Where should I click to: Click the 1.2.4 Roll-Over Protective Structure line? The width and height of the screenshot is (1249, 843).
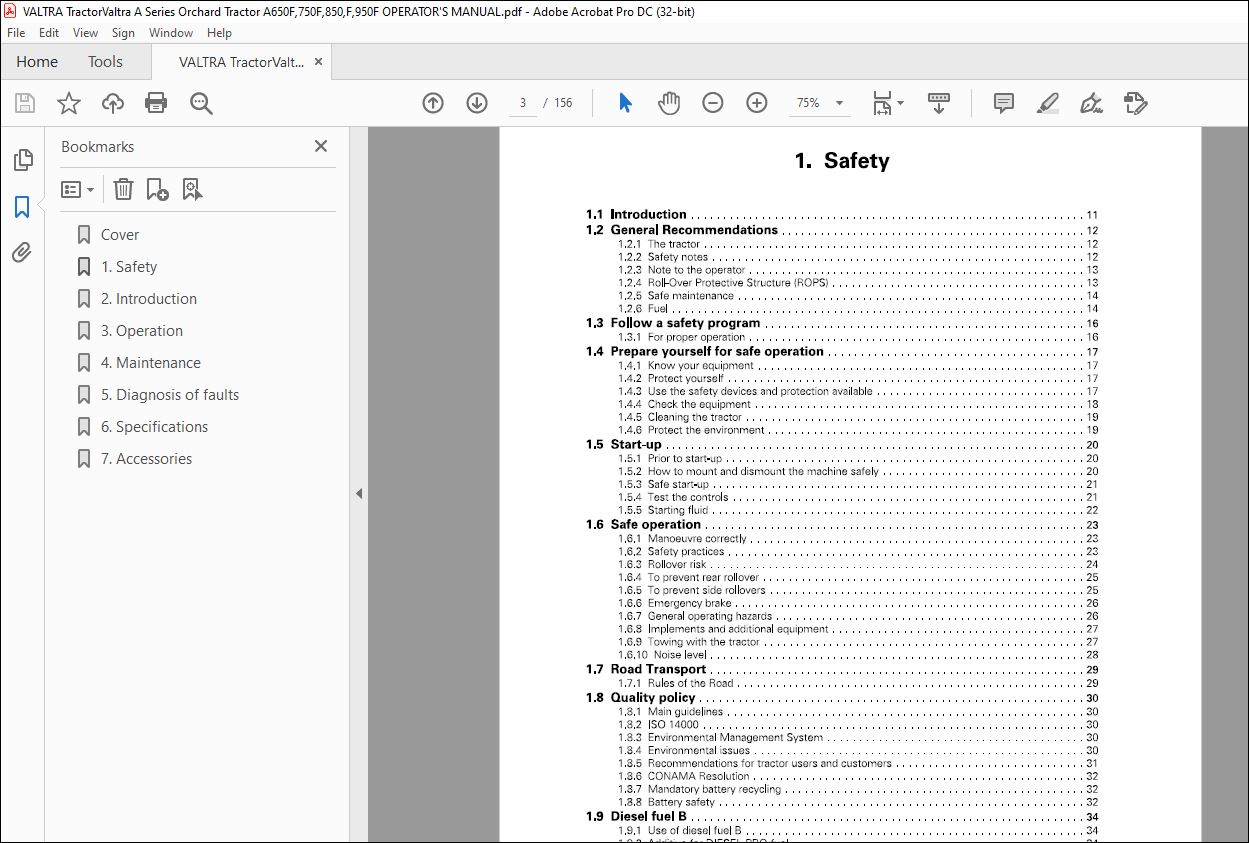click(858, 283)
